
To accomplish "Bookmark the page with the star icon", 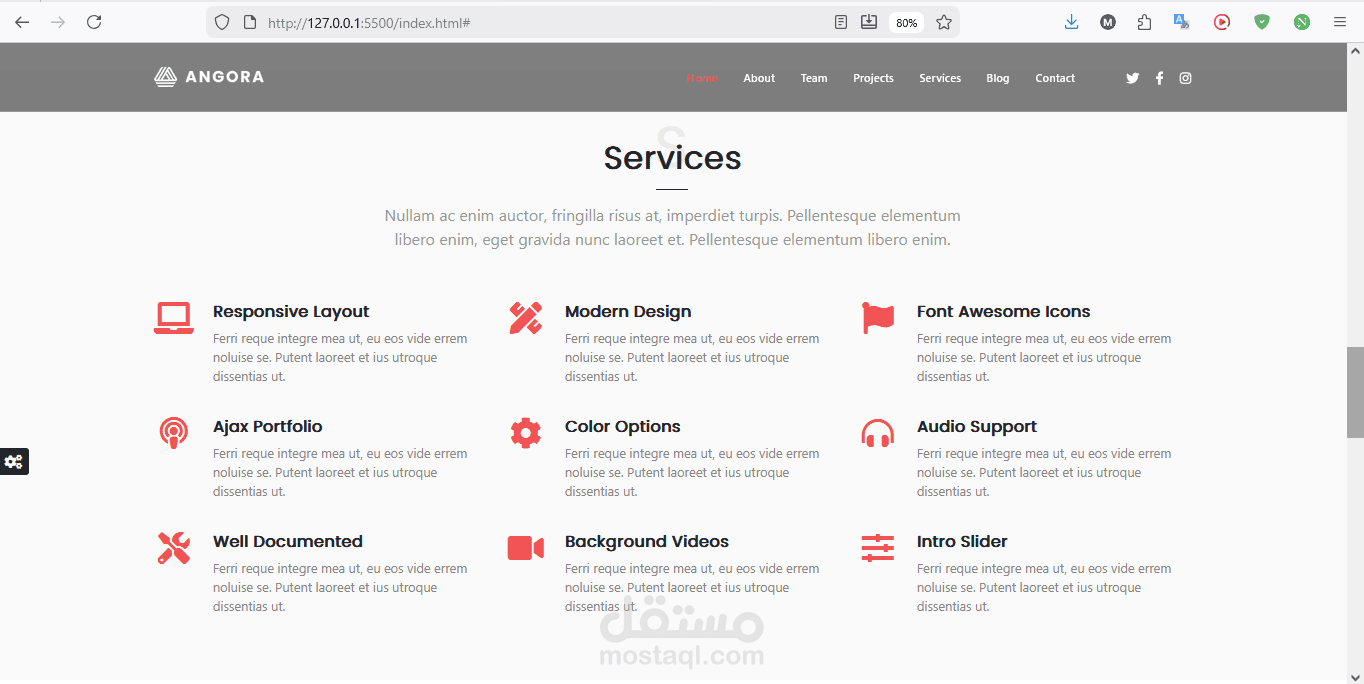I will [944, 22].
